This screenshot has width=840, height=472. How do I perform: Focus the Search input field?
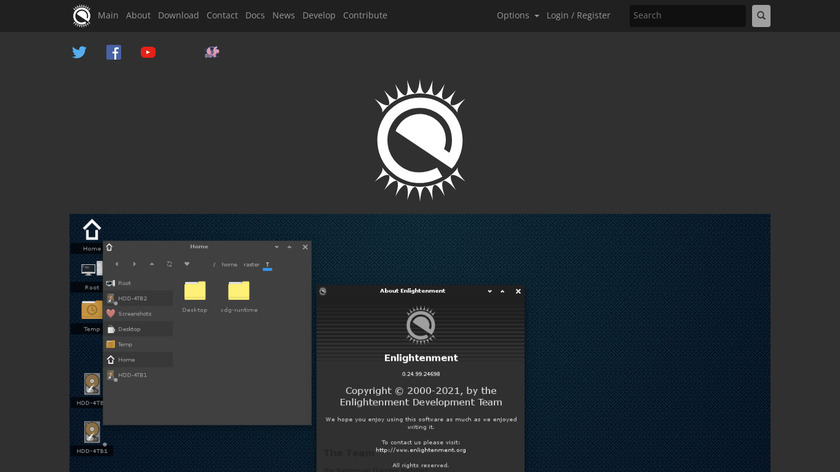687,16
